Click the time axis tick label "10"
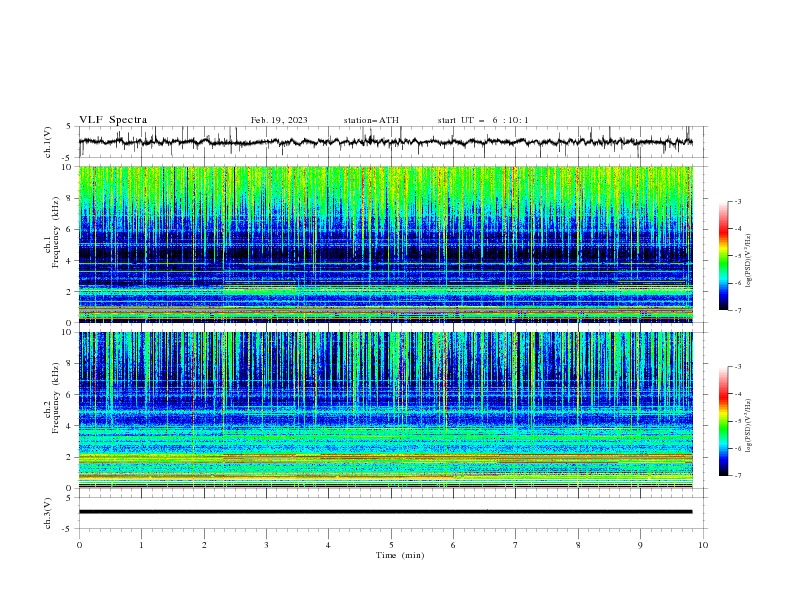 [703, 545]
